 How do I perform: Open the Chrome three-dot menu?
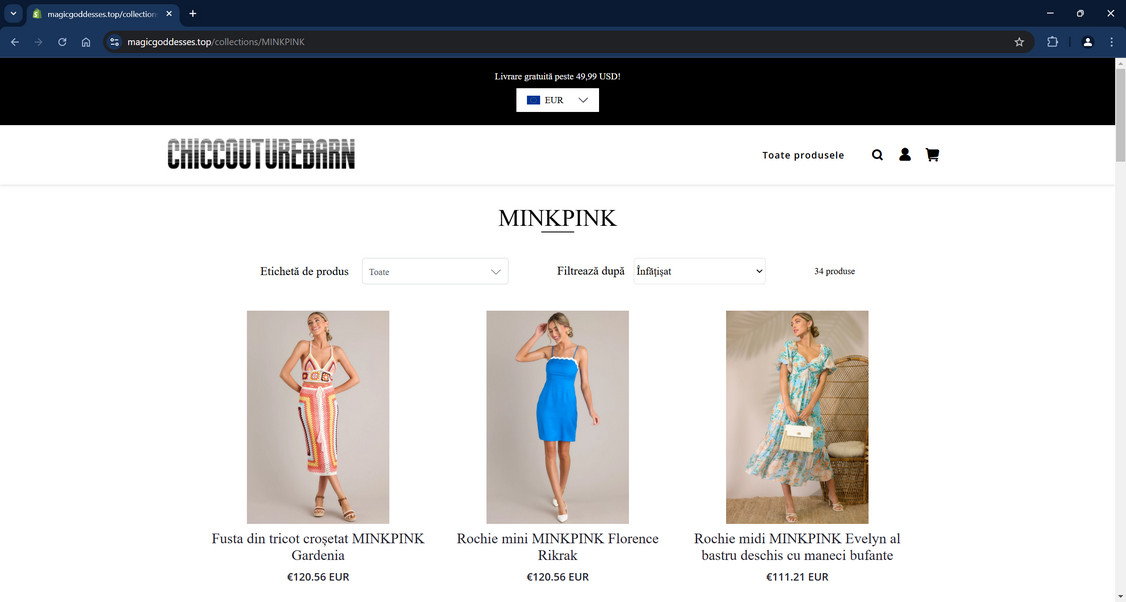(x=1111, y=42)
